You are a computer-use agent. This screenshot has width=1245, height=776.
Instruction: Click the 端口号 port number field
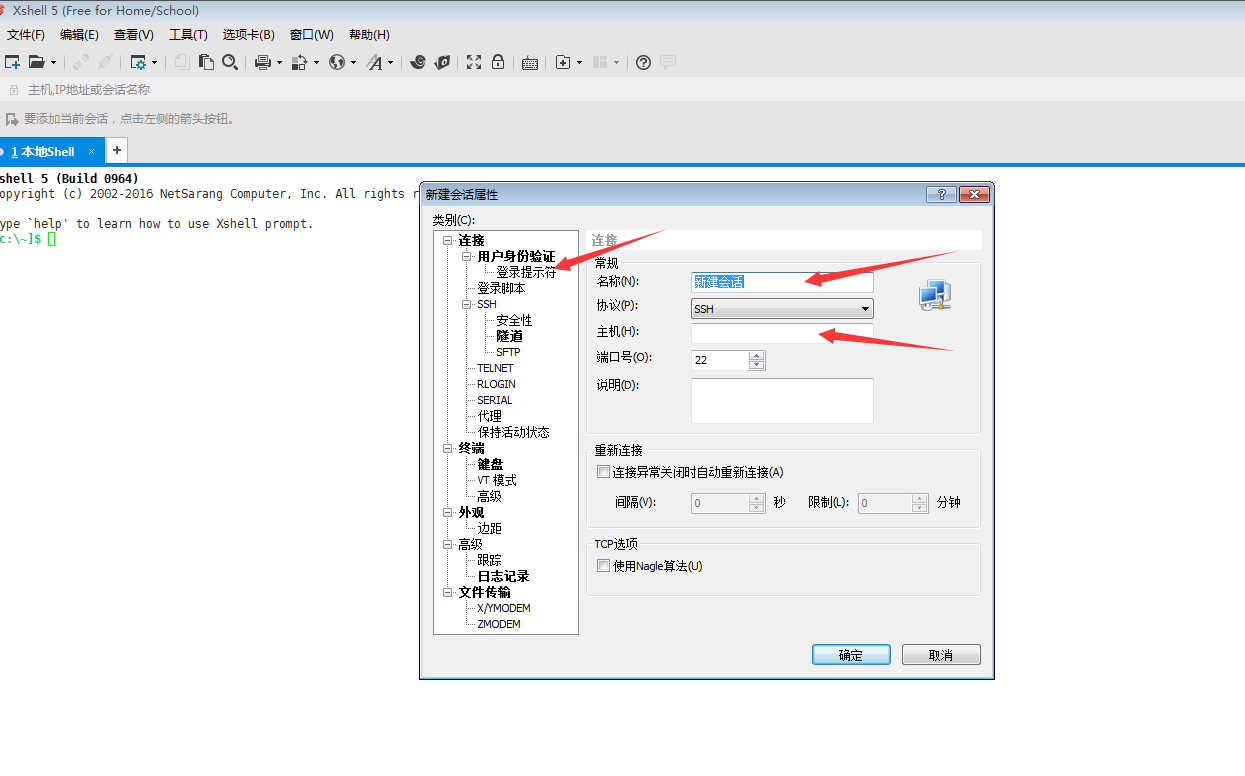point(720,360)
